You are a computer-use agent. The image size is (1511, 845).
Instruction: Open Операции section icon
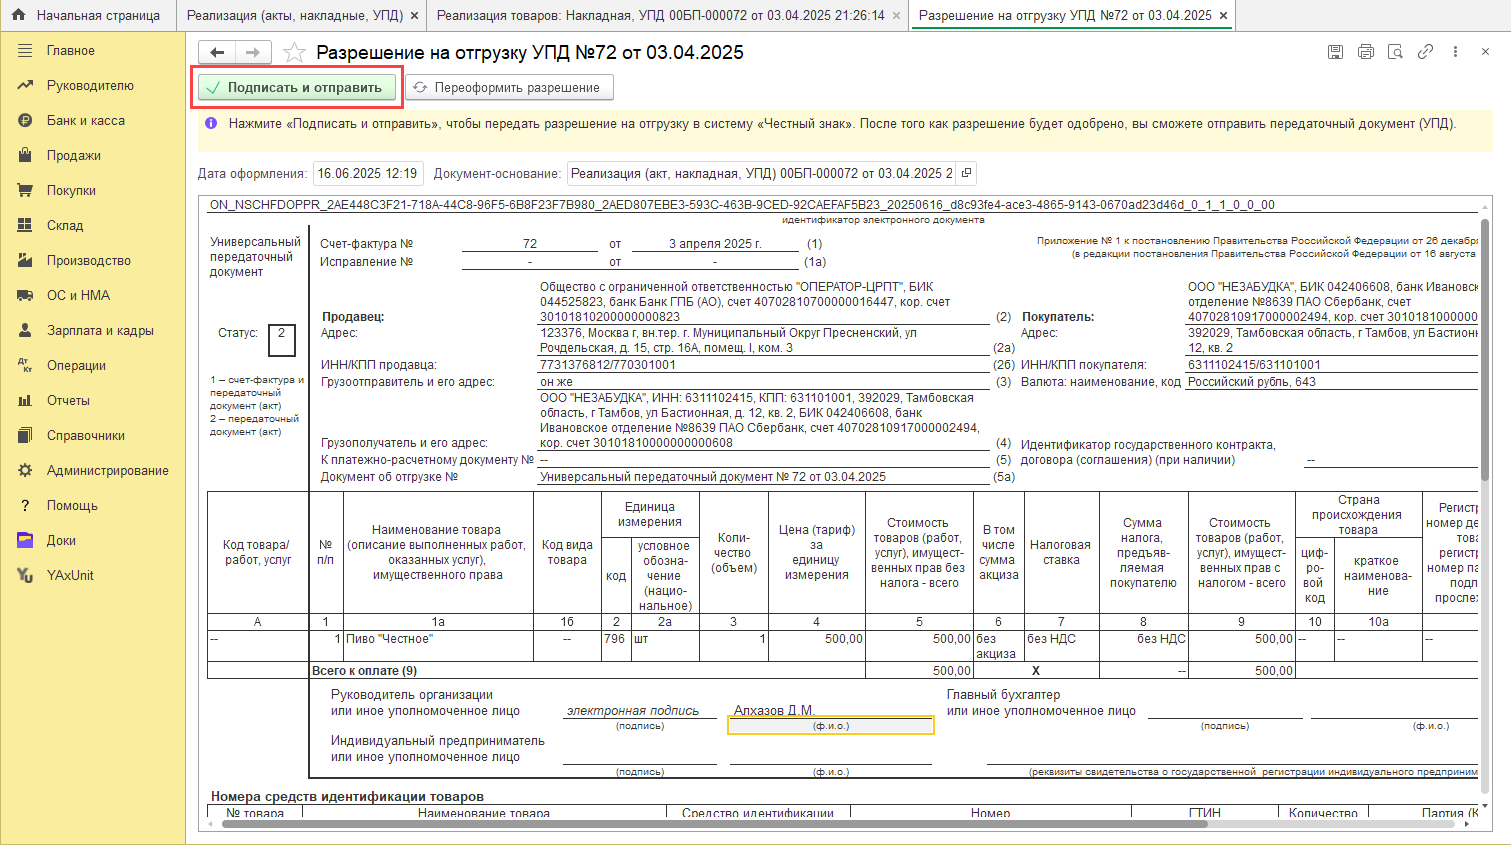(25, 365)
